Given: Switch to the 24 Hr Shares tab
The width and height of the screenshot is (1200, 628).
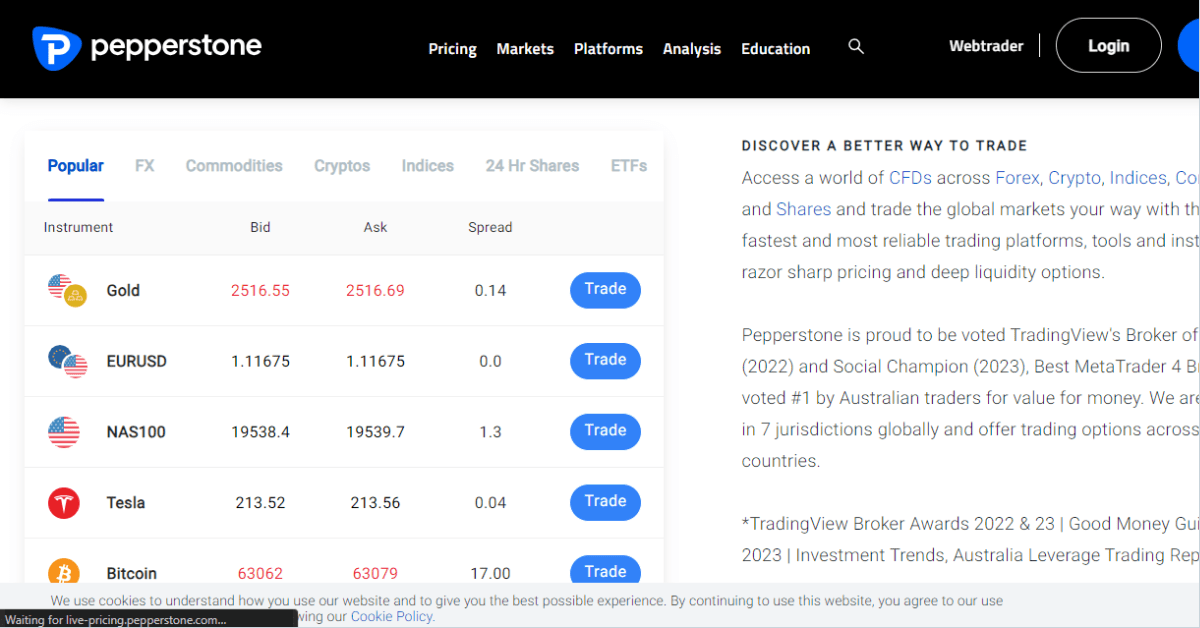Looking at the screenshot, I should click(x=532, y=166).
